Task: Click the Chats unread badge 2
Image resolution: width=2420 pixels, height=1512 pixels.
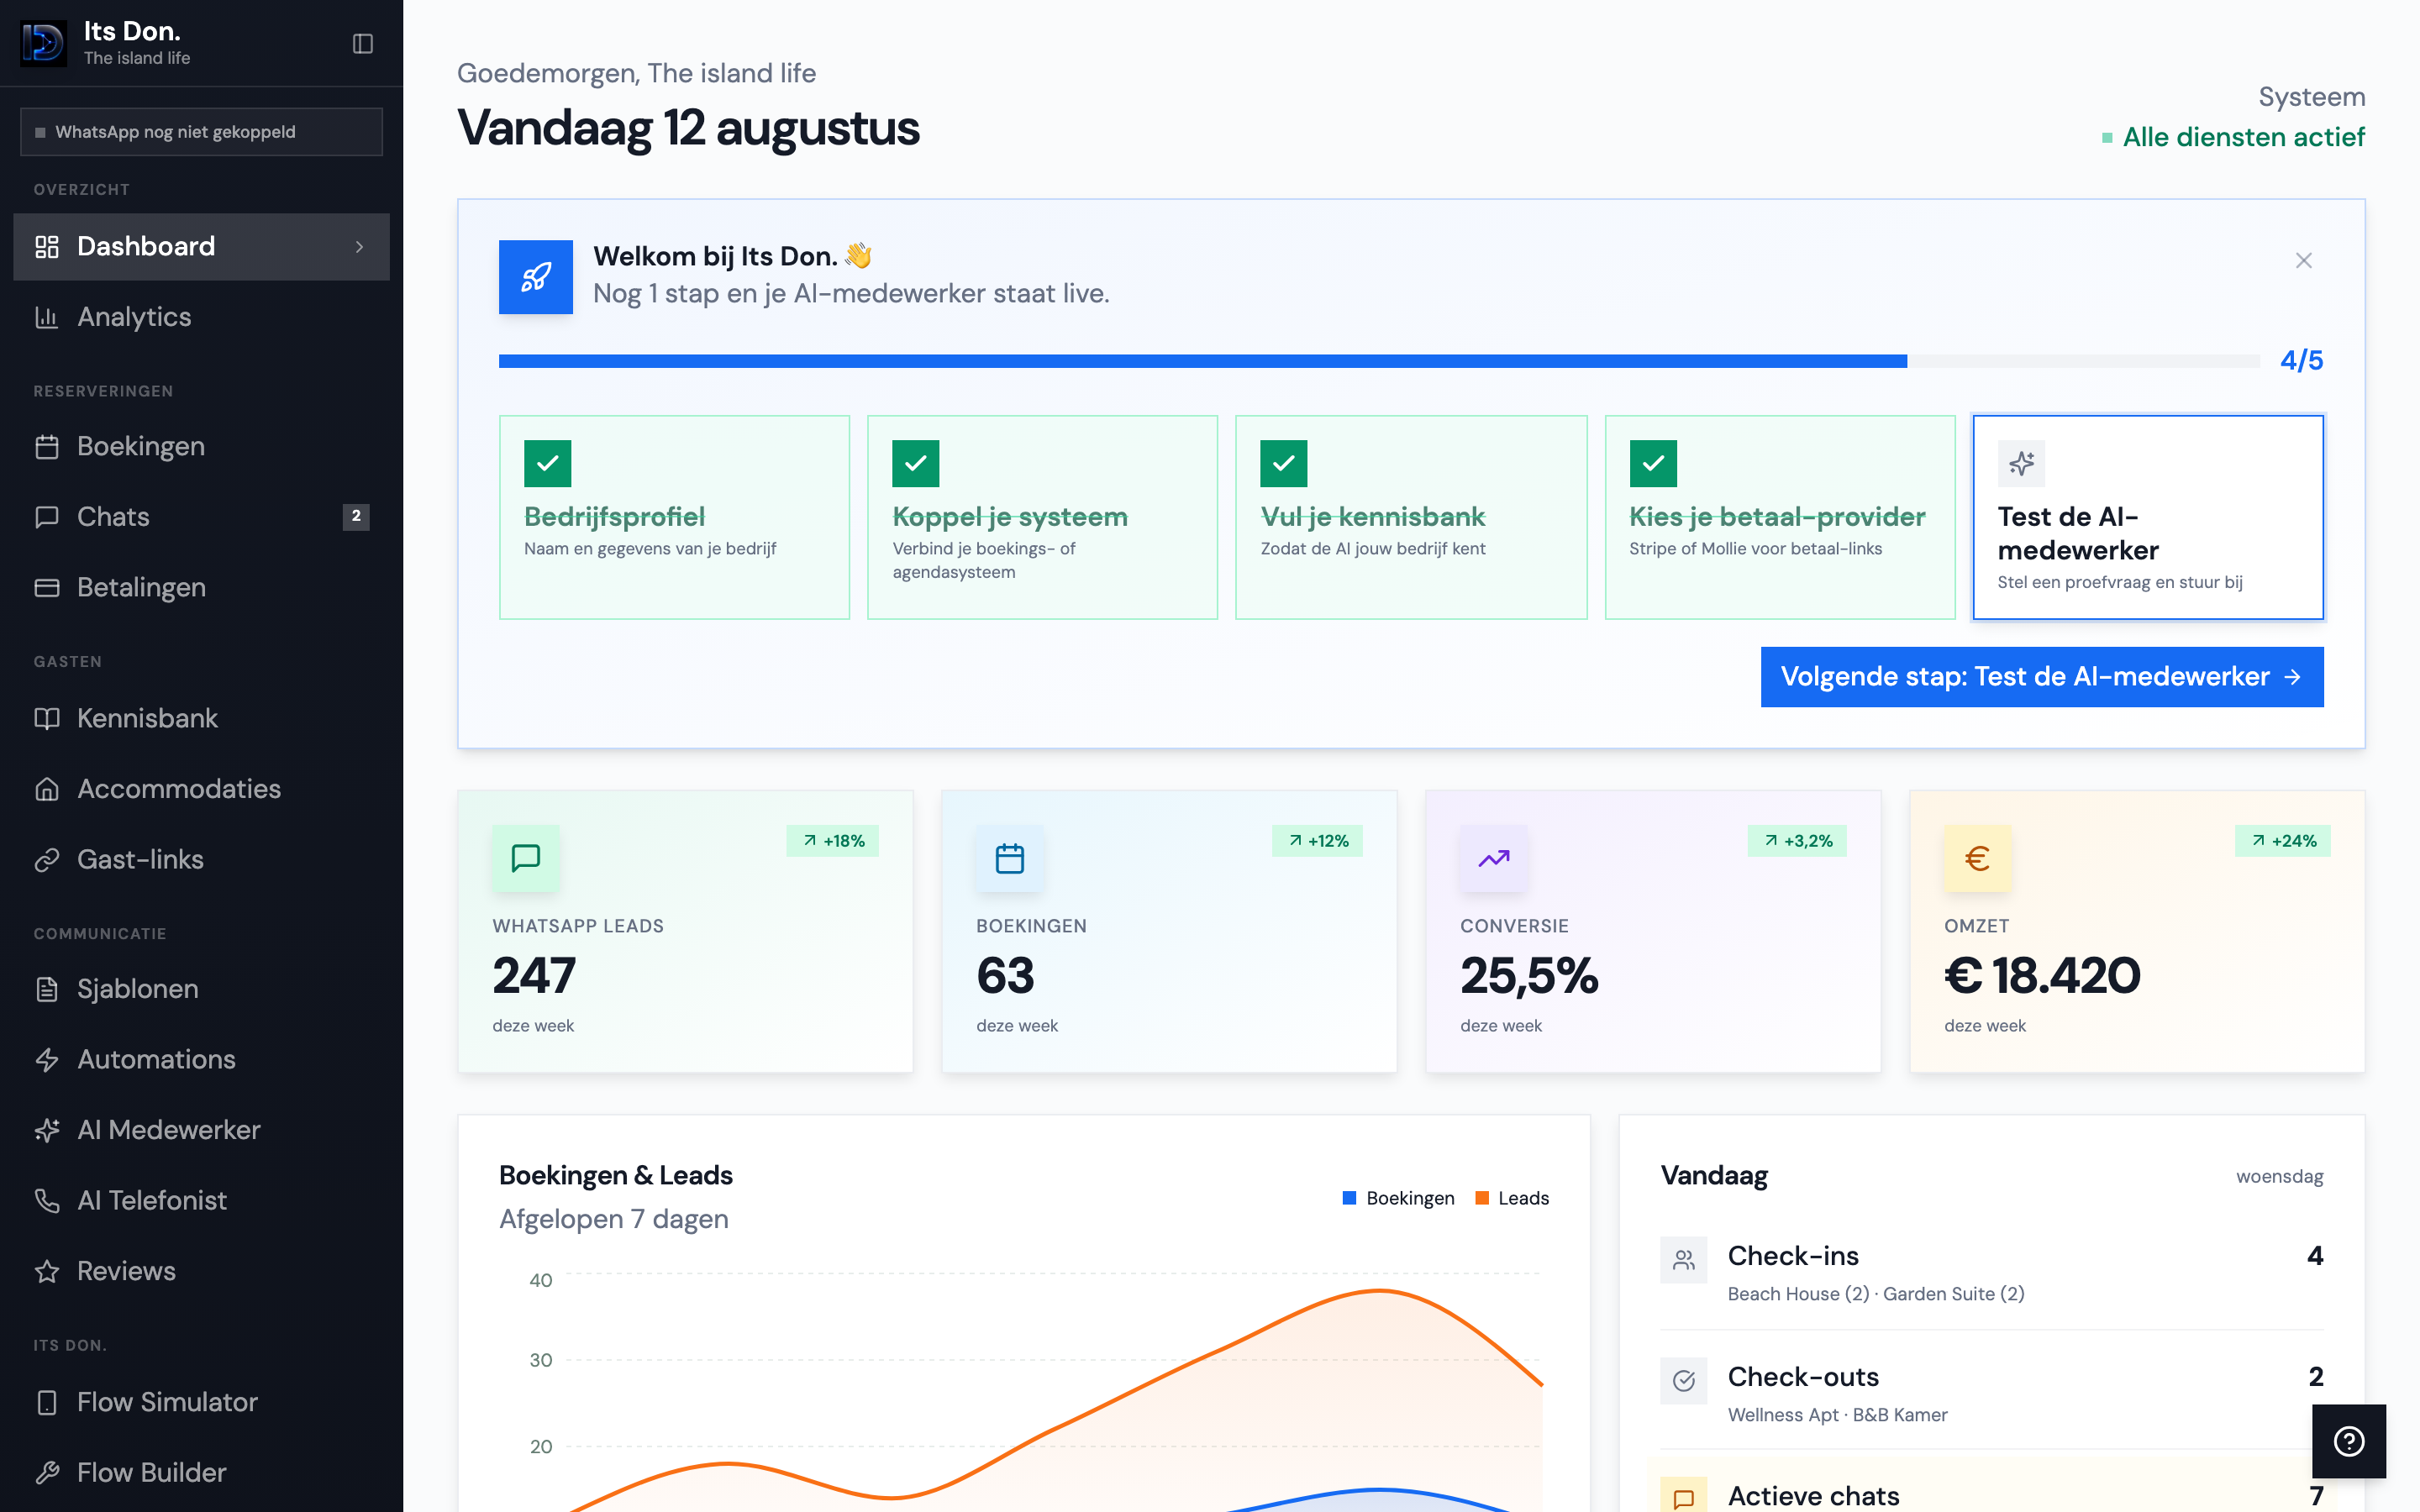Action: [356, 517]
